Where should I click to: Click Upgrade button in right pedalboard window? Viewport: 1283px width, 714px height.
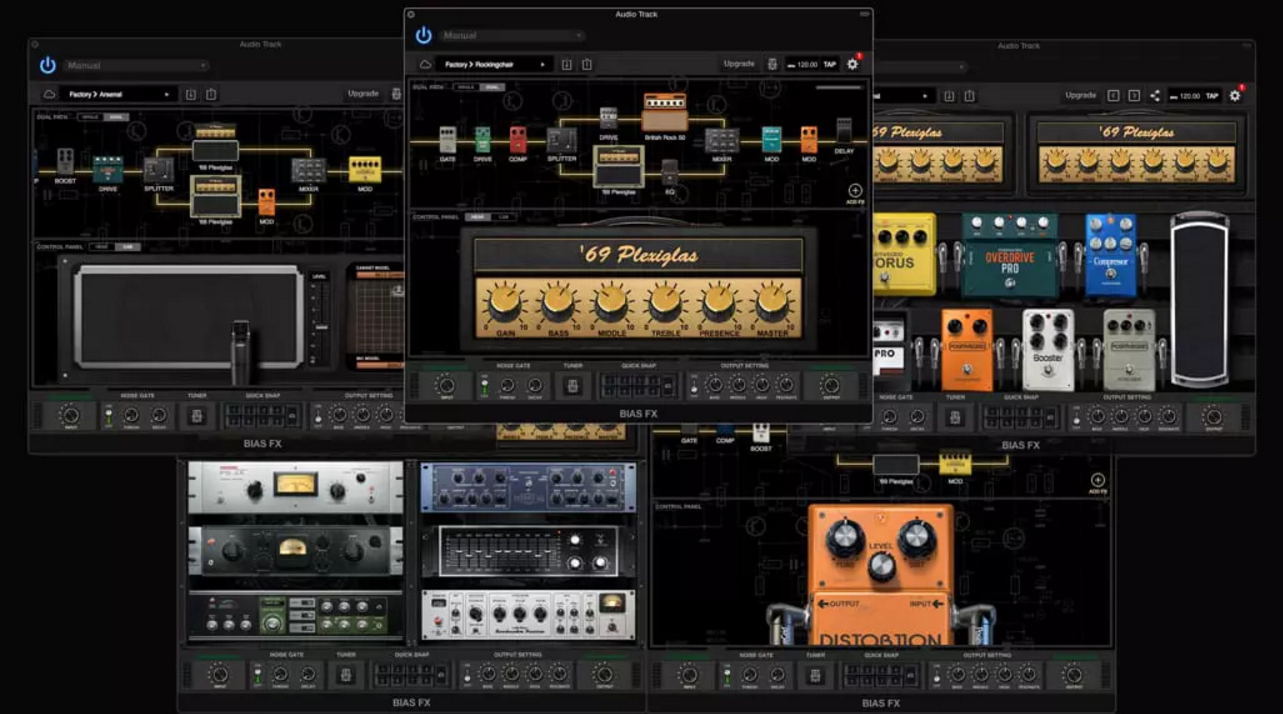click(1080, 95)
